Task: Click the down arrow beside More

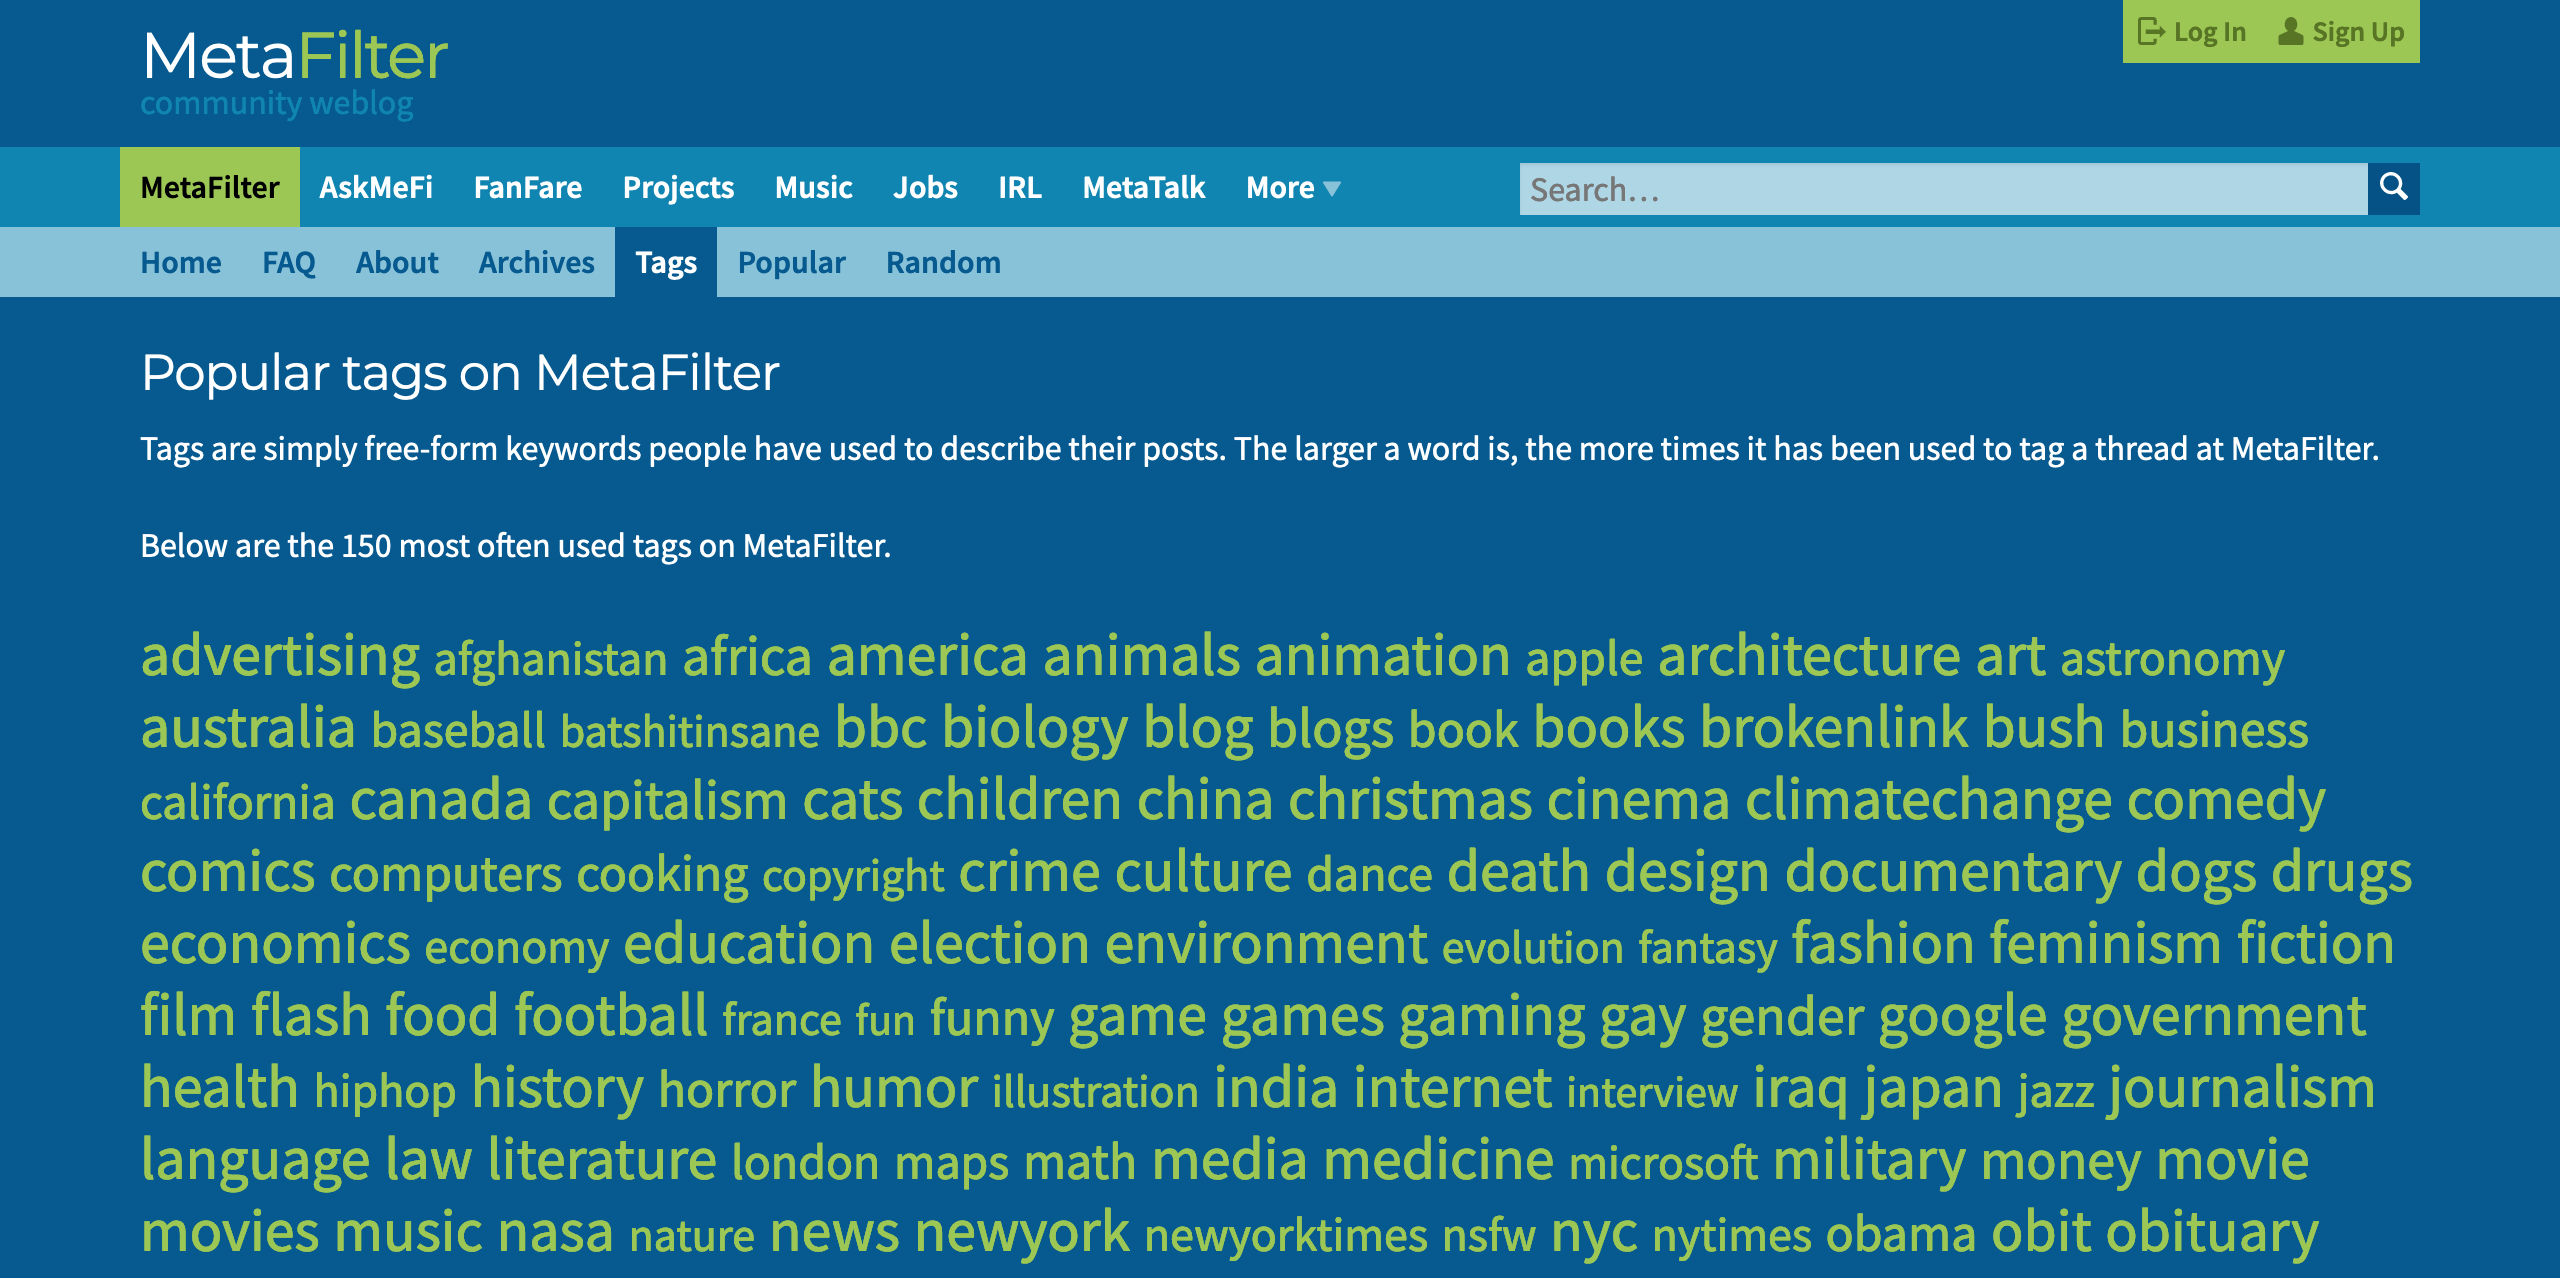Action: coord(1331,188)
